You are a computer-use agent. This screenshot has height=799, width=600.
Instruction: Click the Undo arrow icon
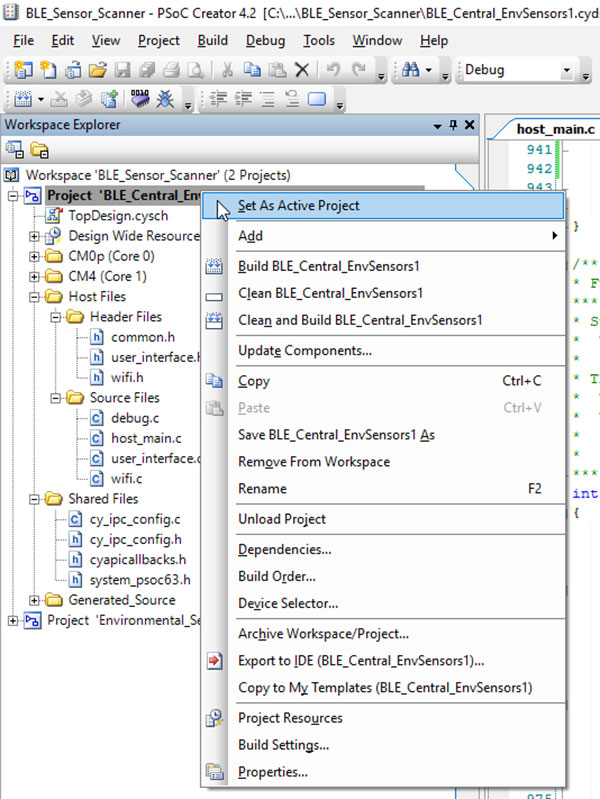point(333,69)
